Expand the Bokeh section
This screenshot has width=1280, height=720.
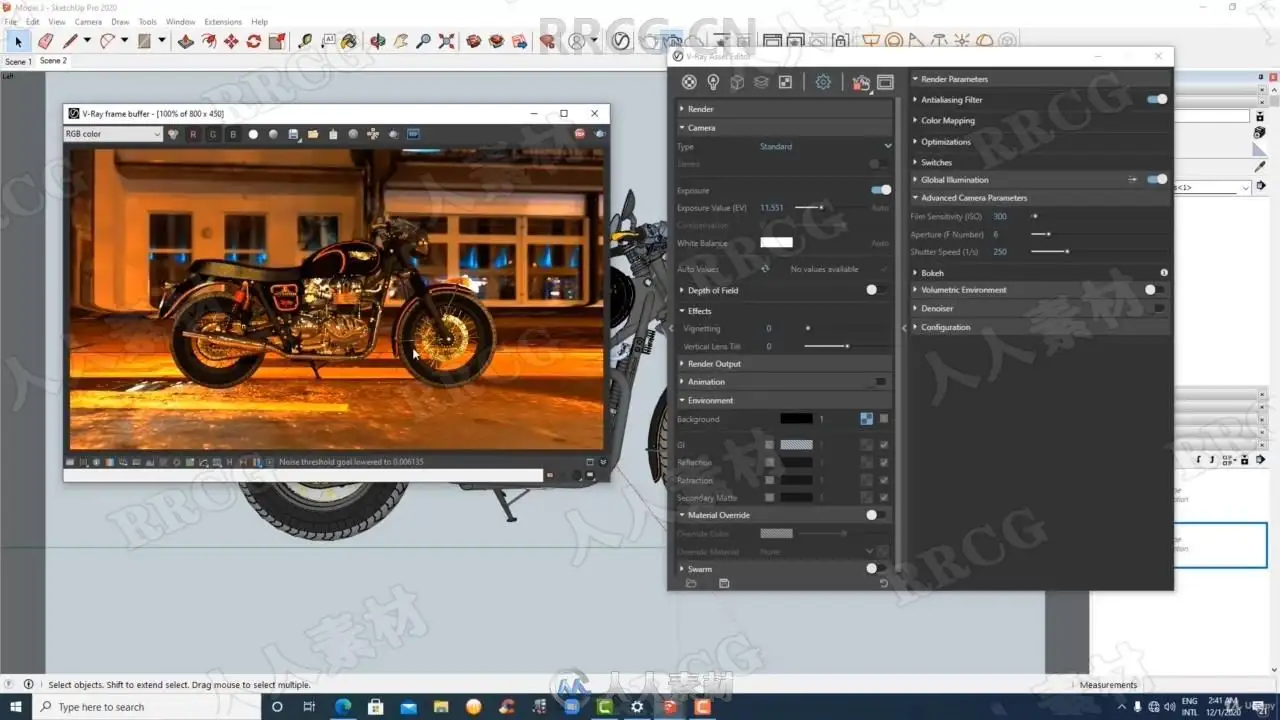coord(1040,273)
